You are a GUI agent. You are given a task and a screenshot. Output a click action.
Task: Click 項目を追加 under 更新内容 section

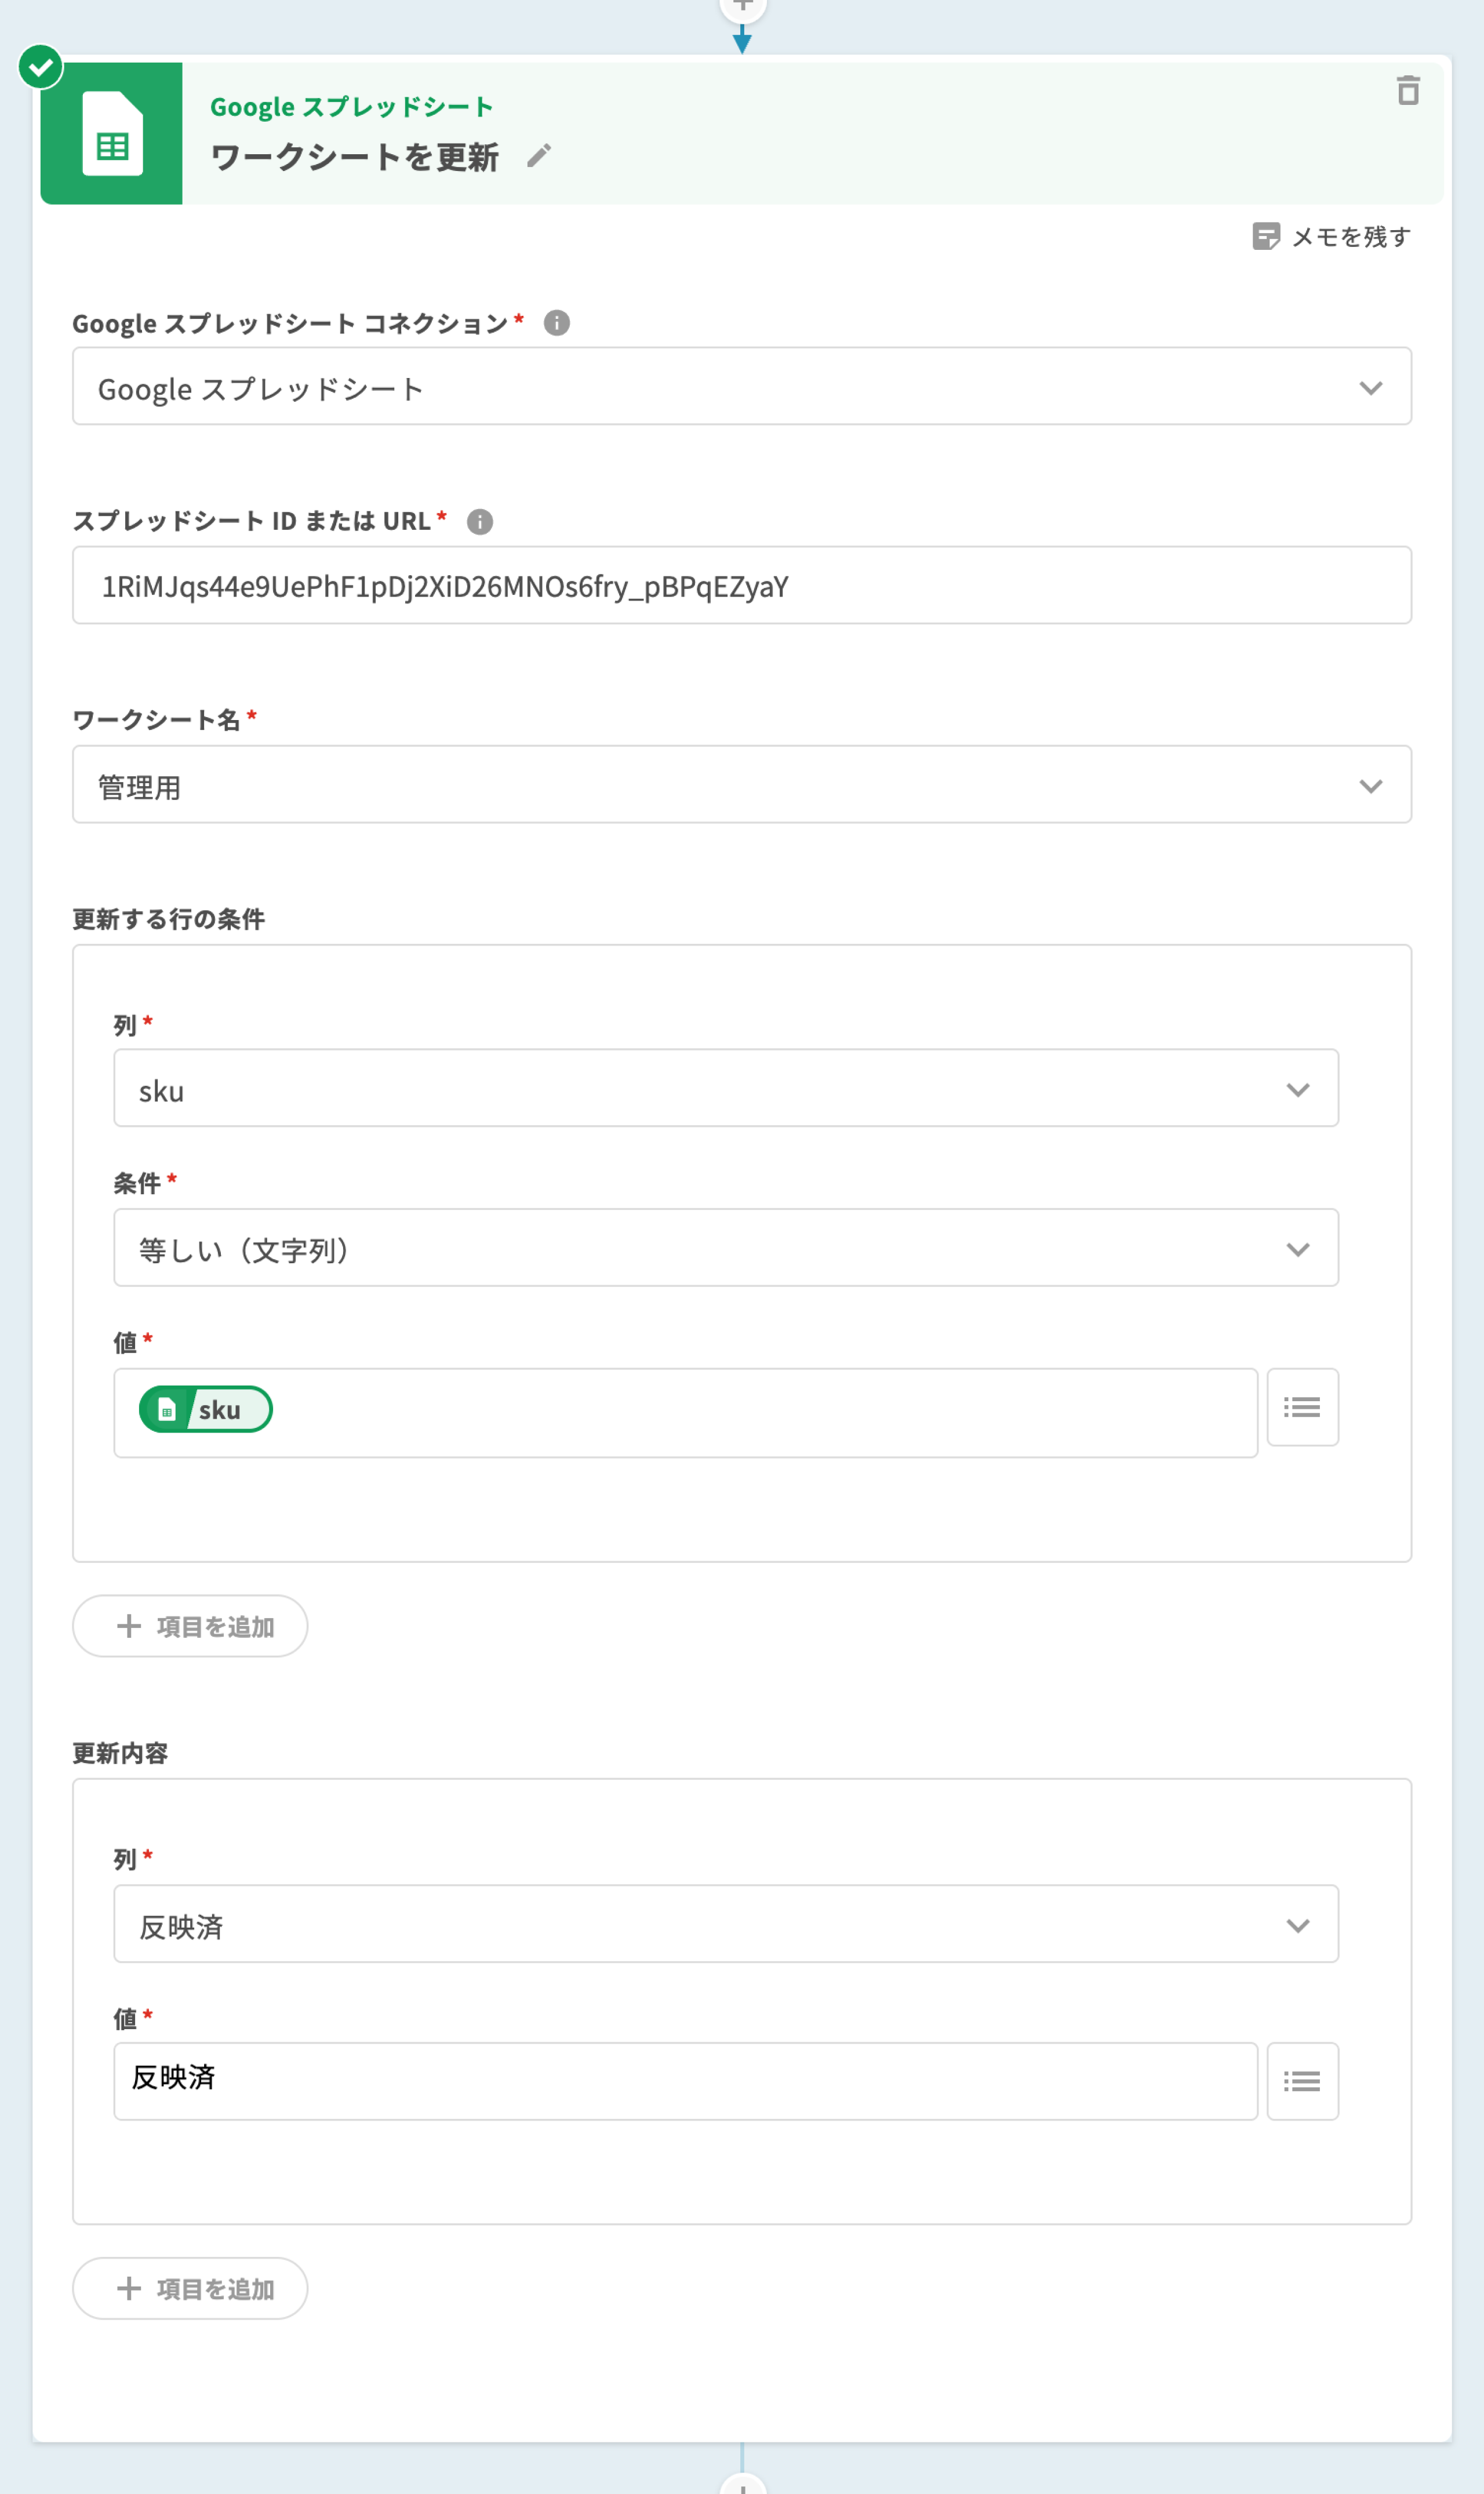[x=190, y=2288]
